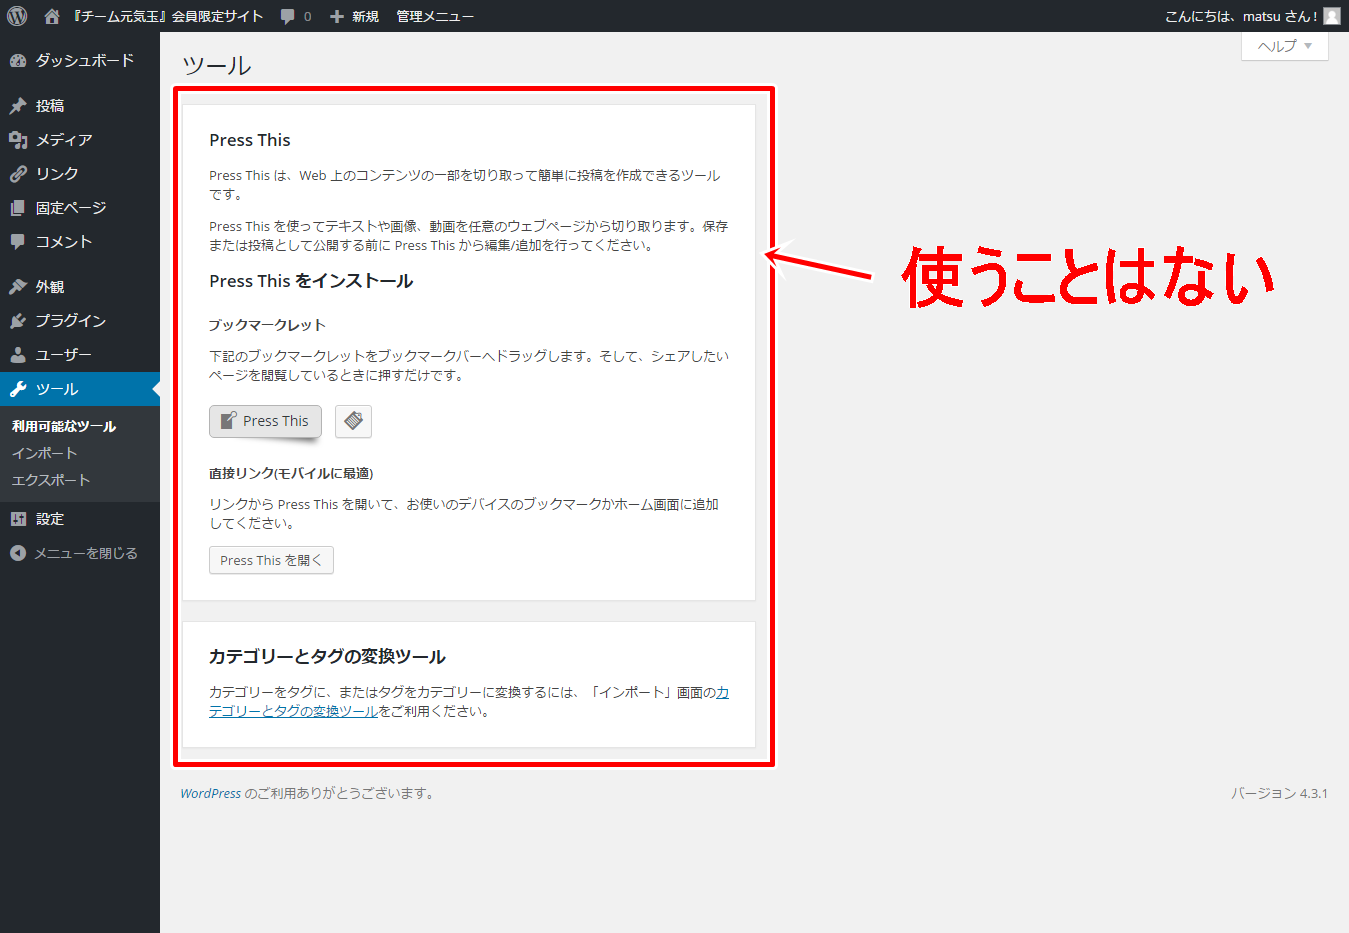
Task: Click the カテゴリーとタグの変換ツール heading
Action: pyautogui.click(x=327, y=657)
